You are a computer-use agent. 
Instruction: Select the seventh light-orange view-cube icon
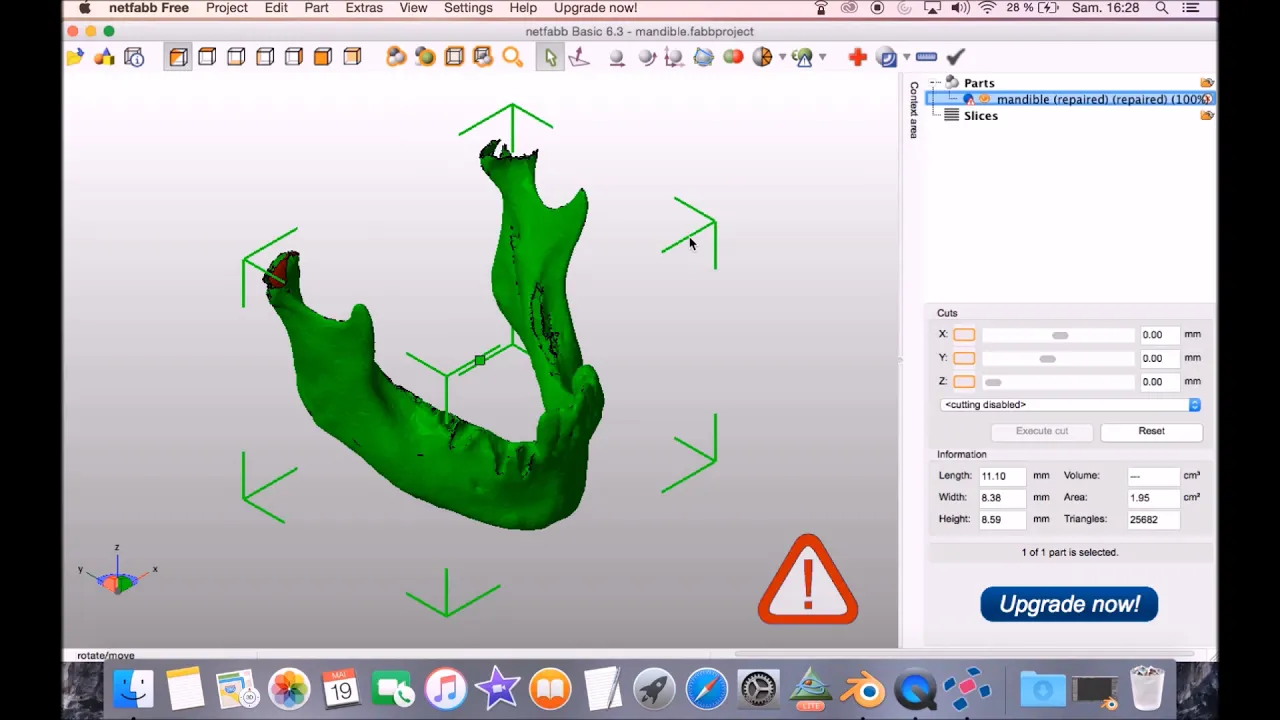tap(352, 57)
